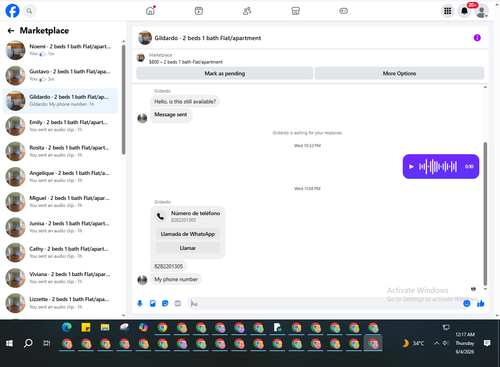The width and height of the screenshot is (500, 367).
Task: Click the microphone voice clip icon
Action: coord(140,303)
